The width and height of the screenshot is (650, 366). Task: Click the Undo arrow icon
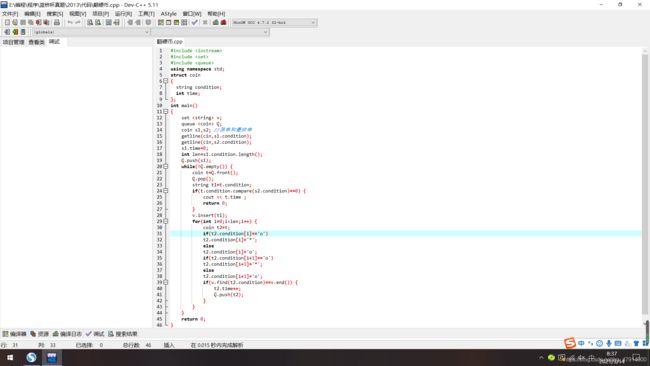click(x=70, y=22)
